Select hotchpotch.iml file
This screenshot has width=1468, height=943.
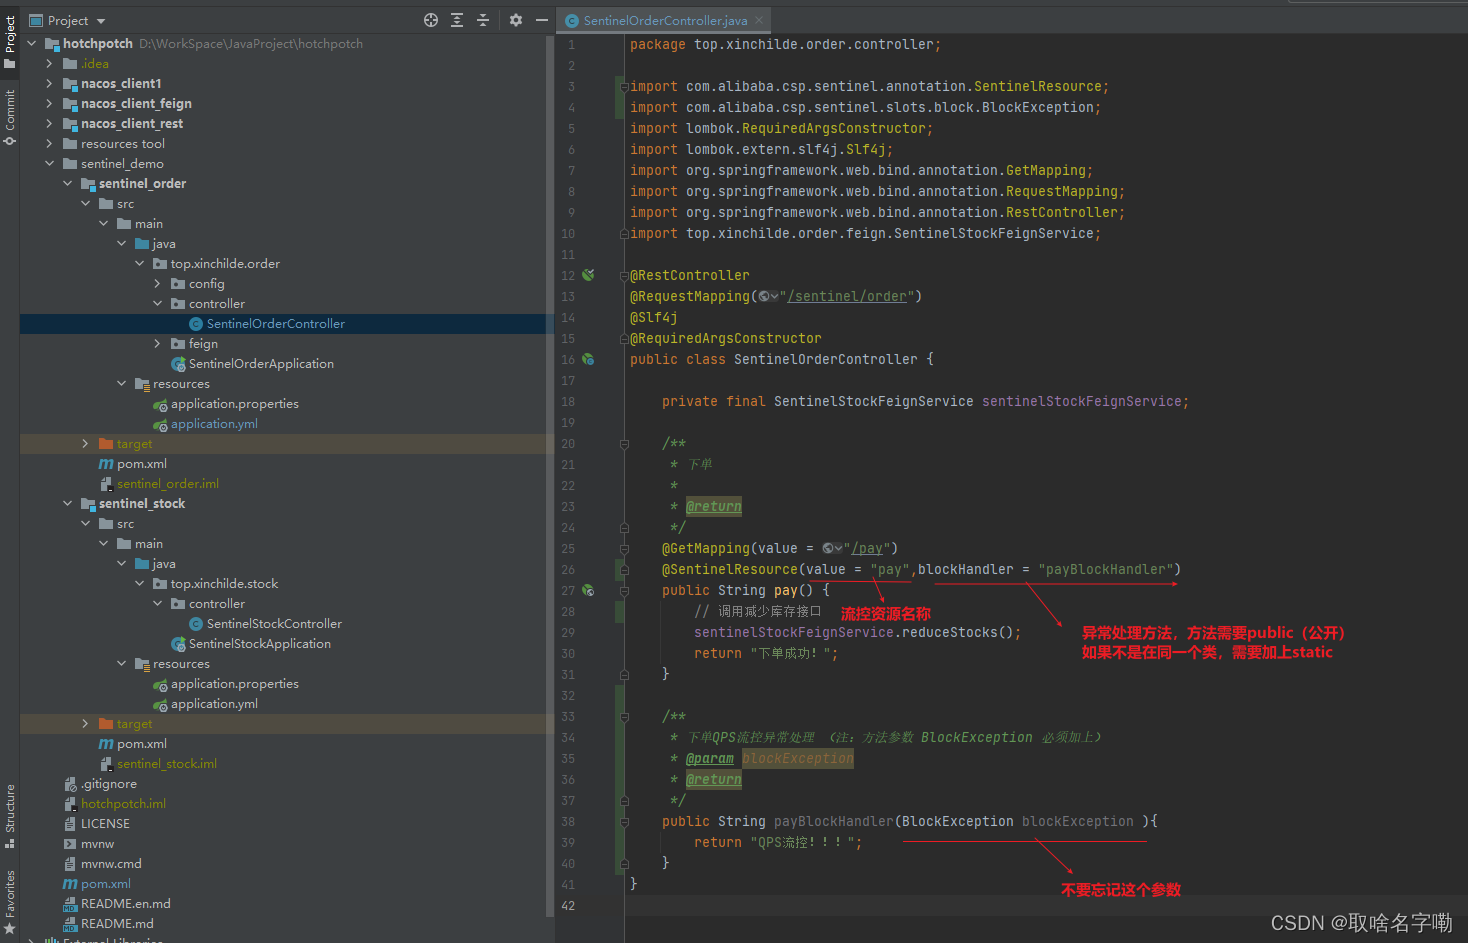tap(123, 804)
